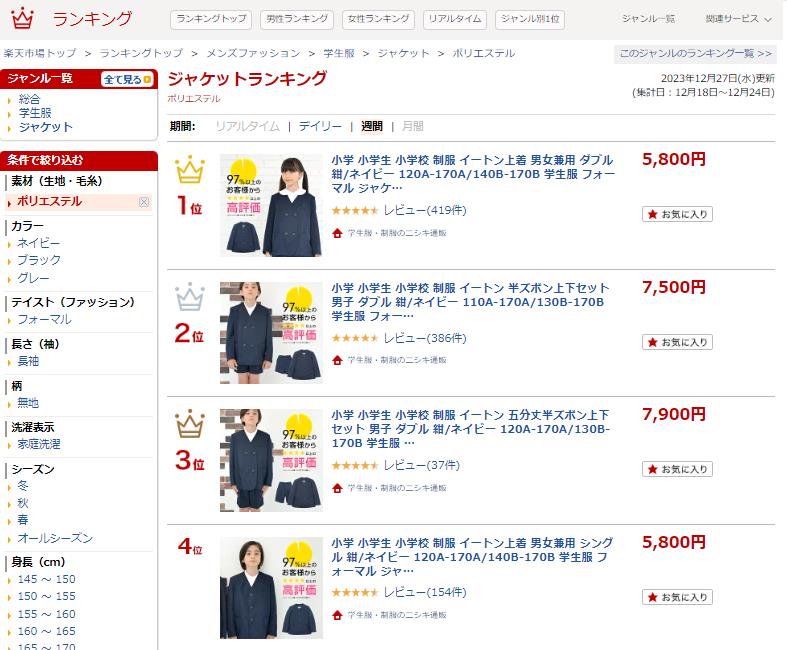
Task: Click the star ratings of the 419-review item
Action: [354, 210]
